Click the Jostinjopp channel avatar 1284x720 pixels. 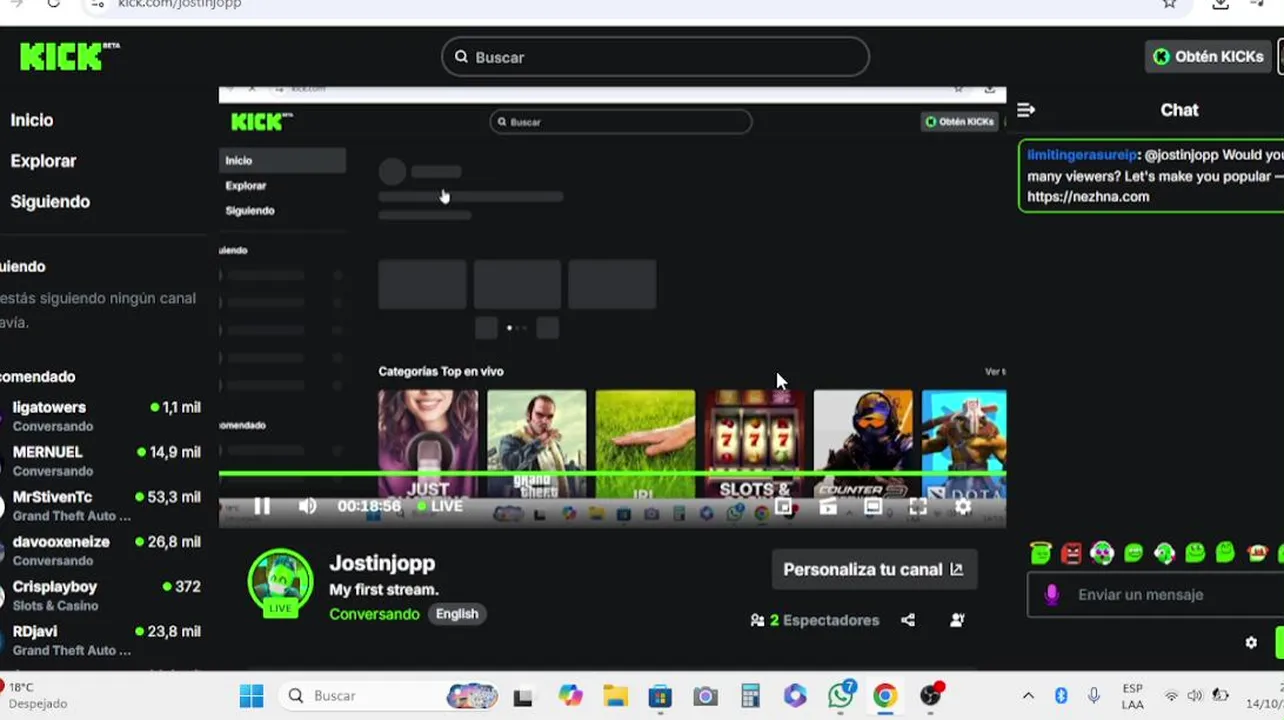(x=280, y=581)
